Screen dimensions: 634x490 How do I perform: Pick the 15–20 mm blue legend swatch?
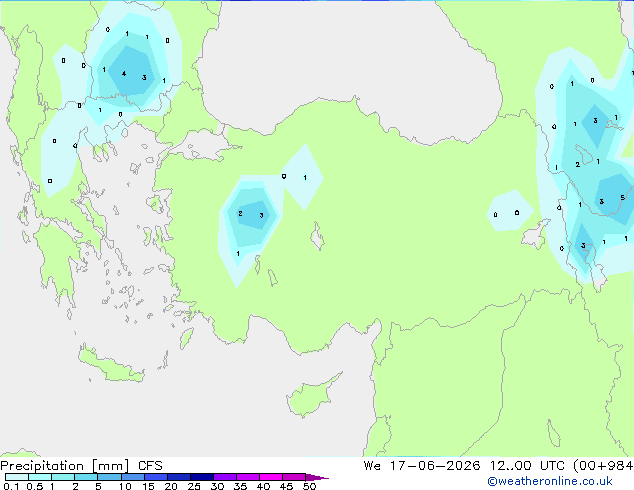156,477
